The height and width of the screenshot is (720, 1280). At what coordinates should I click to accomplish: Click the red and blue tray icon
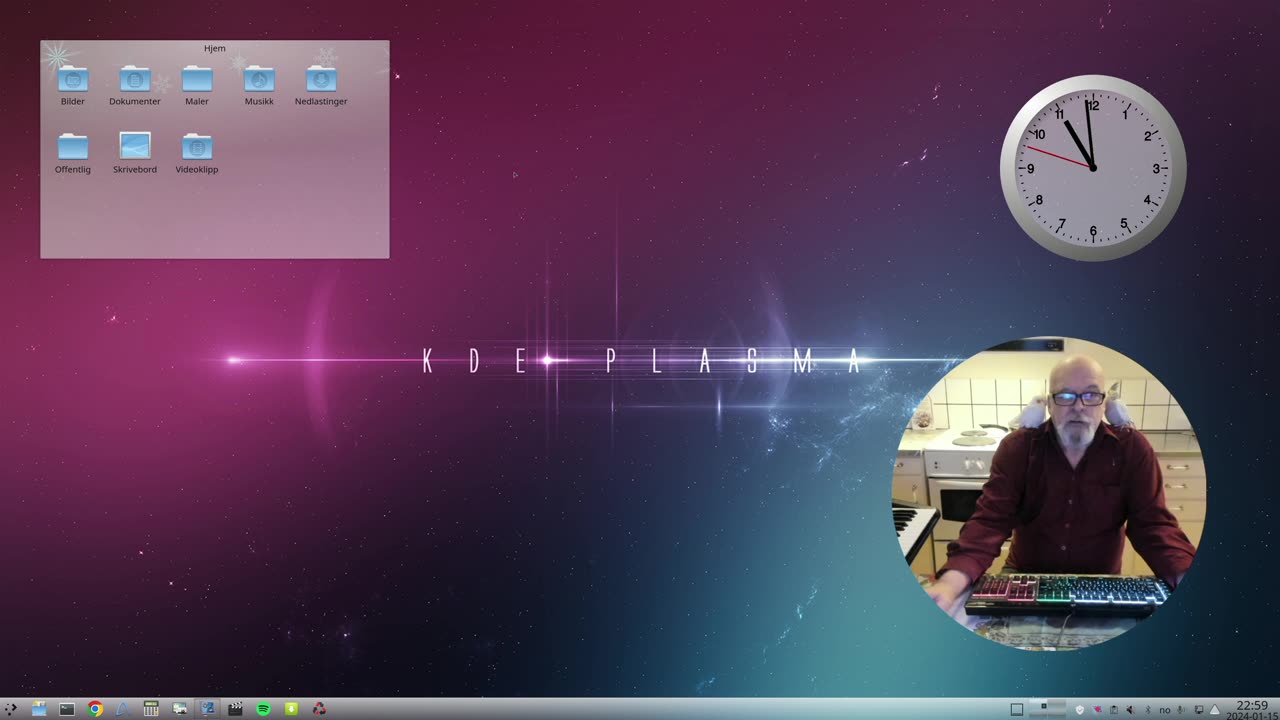1097,710
